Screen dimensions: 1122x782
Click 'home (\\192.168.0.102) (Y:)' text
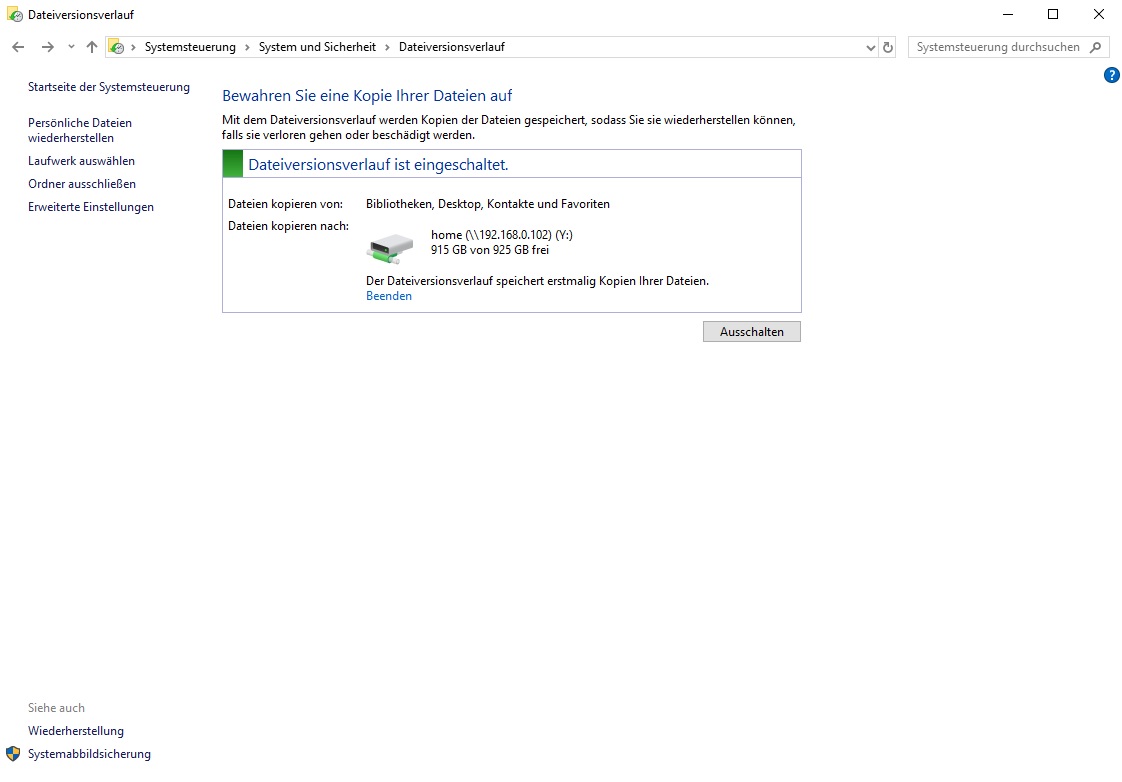tap(502, 235)
